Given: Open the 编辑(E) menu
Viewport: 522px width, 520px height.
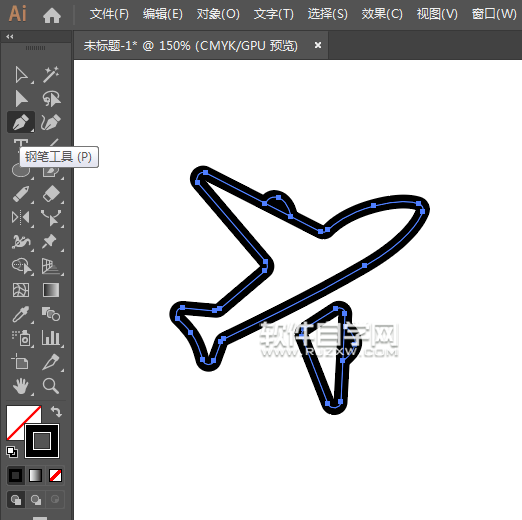Looking at the screenshot, I should pos(163,14).
